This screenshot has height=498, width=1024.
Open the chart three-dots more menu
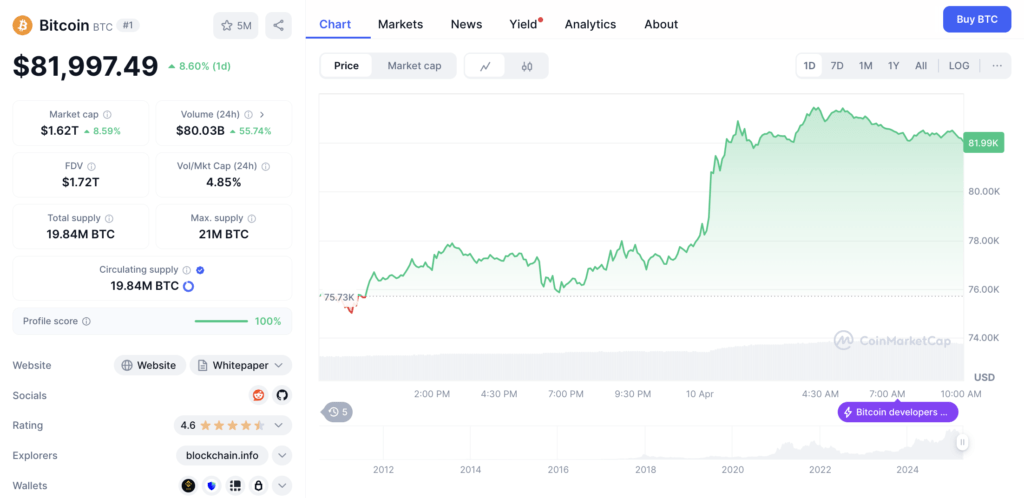[x=997, y=65]
